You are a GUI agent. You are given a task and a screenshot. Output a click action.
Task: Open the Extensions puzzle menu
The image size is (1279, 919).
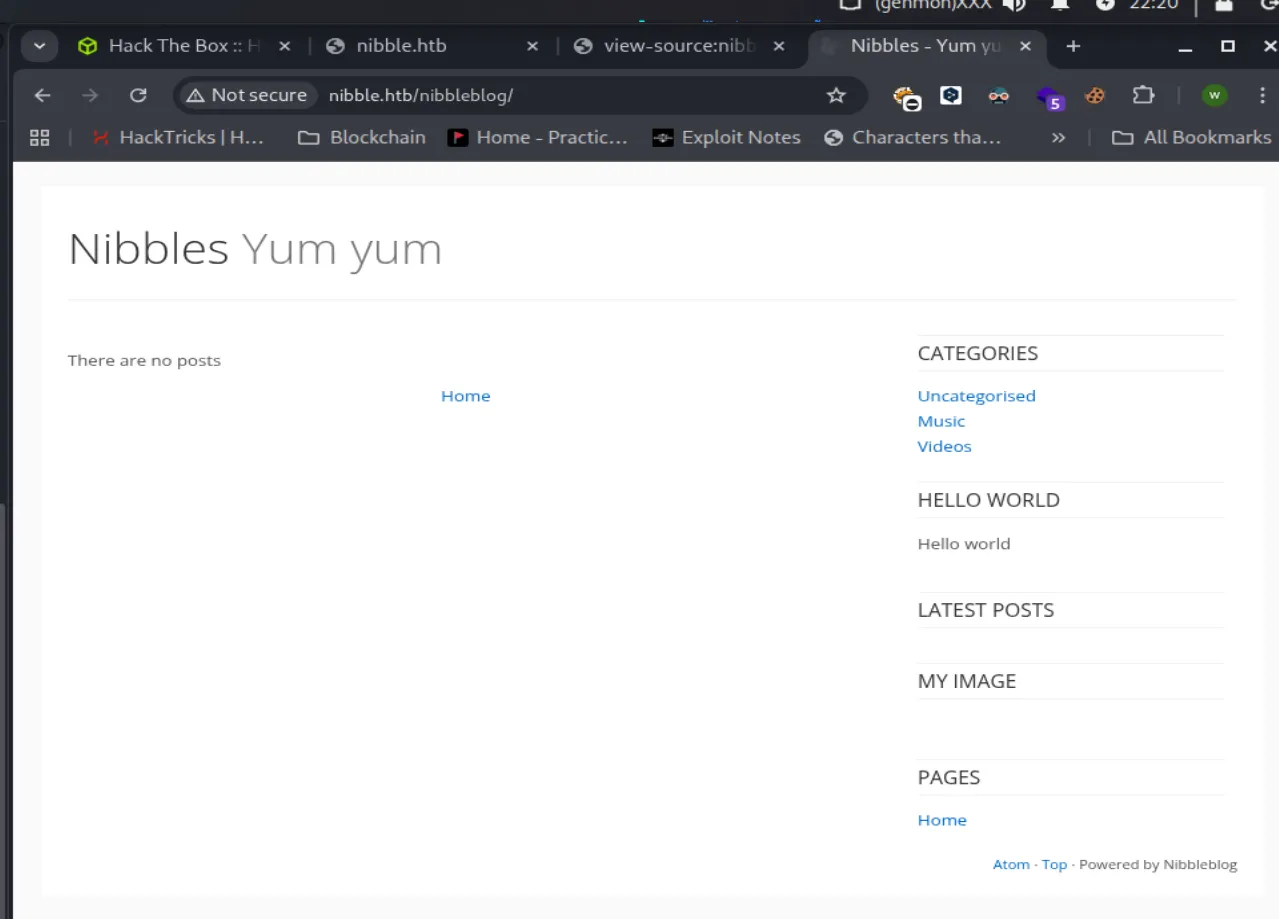pyautogui.click(x=1142, y=96)
